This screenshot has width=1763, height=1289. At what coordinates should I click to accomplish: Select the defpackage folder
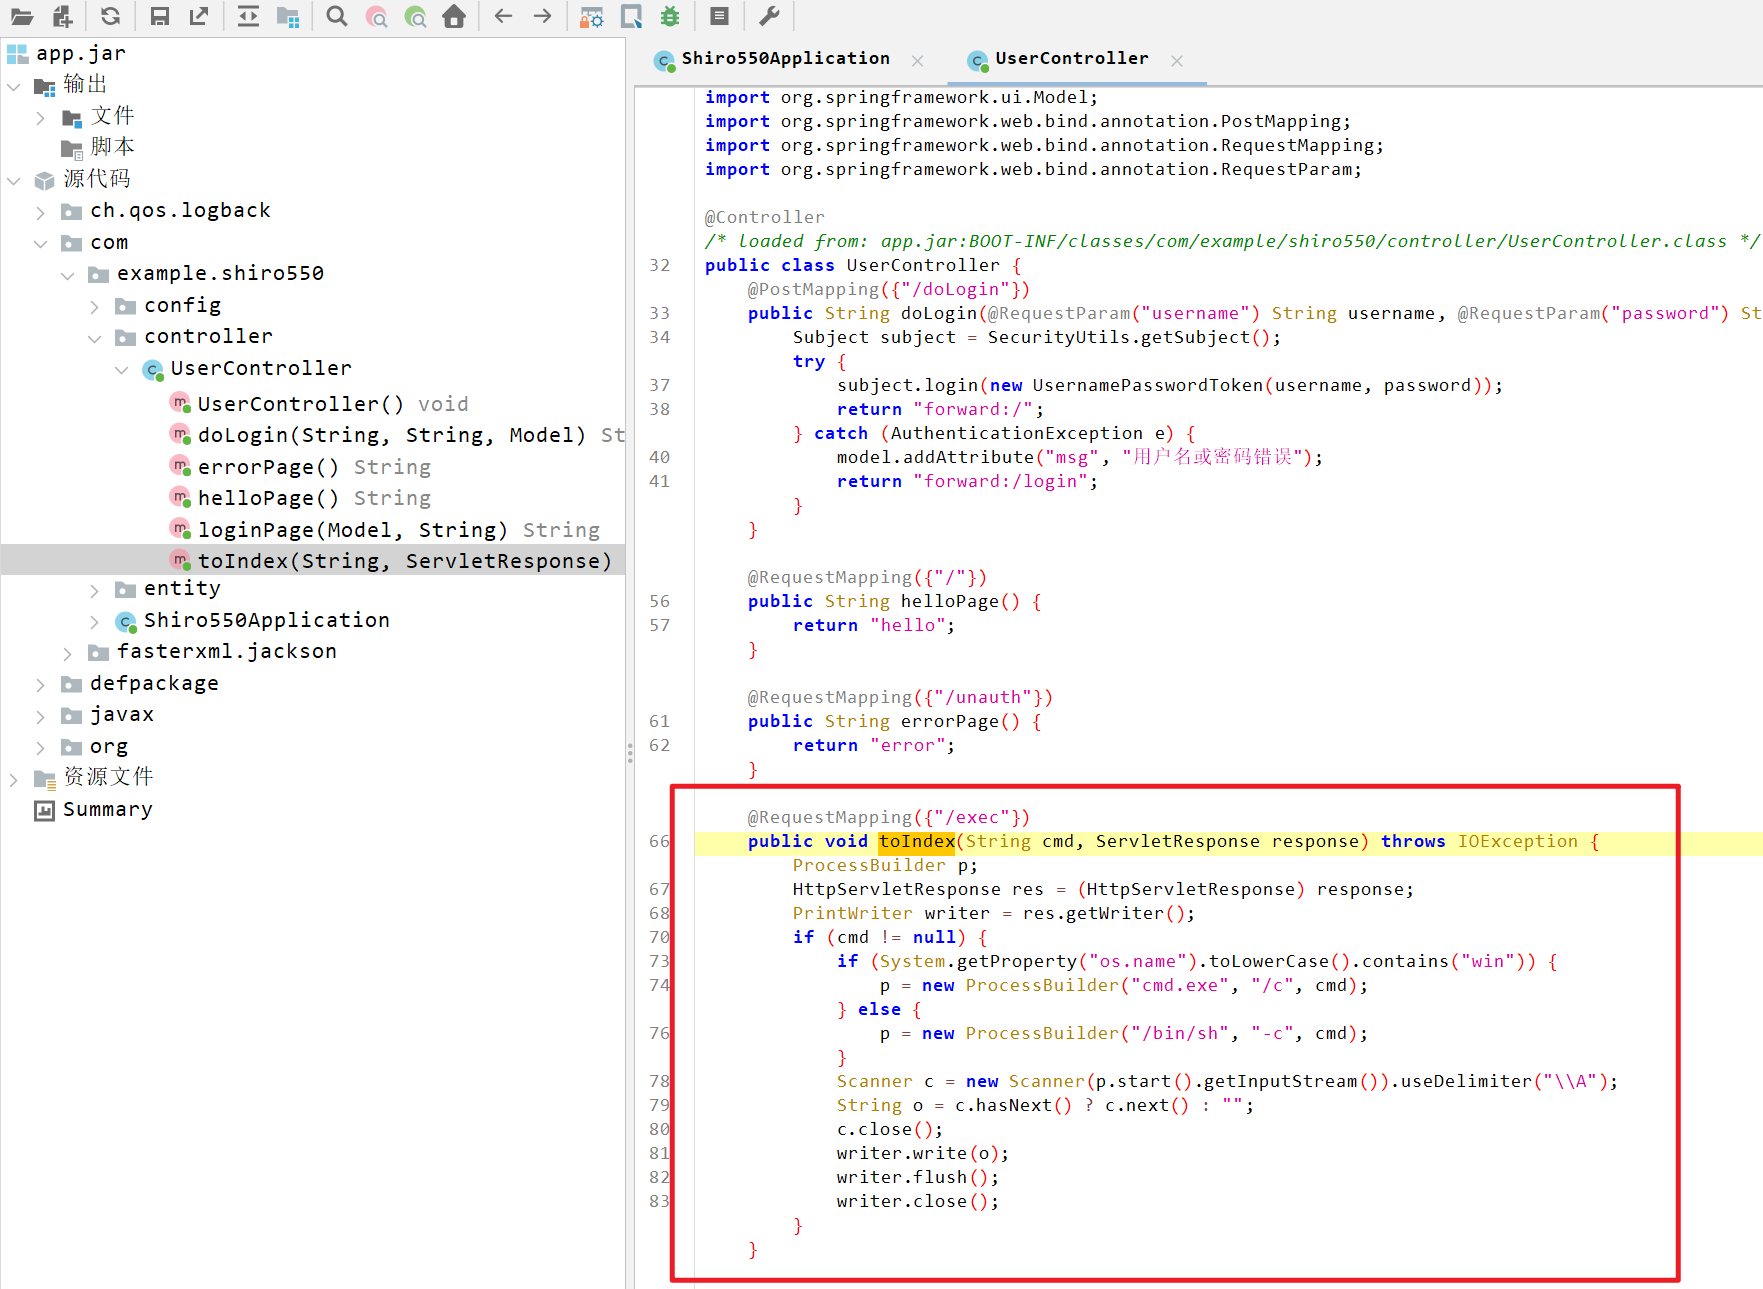tap(154, 684)
